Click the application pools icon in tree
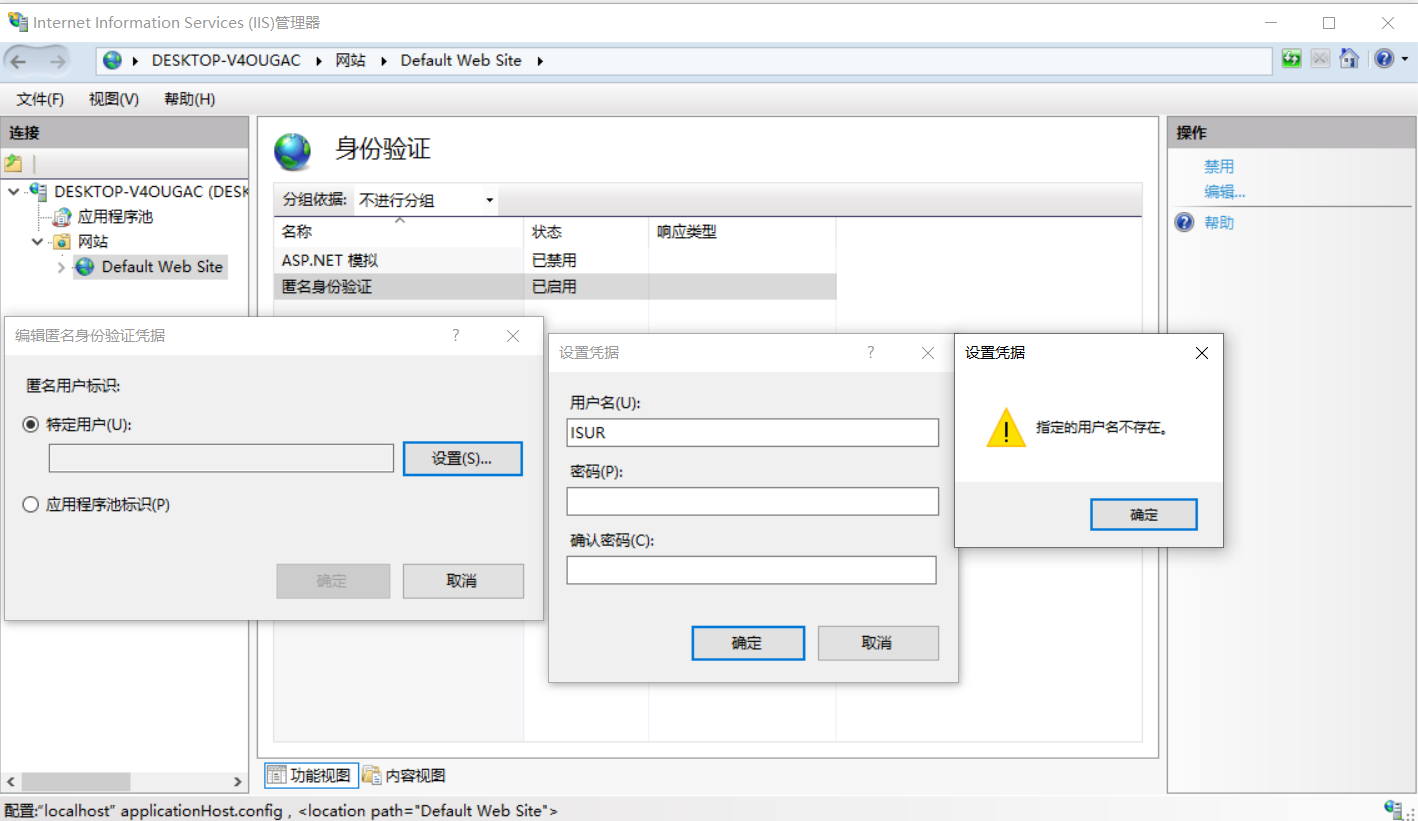The height and width of the screenshot is (821, 1418). point(62,216)
